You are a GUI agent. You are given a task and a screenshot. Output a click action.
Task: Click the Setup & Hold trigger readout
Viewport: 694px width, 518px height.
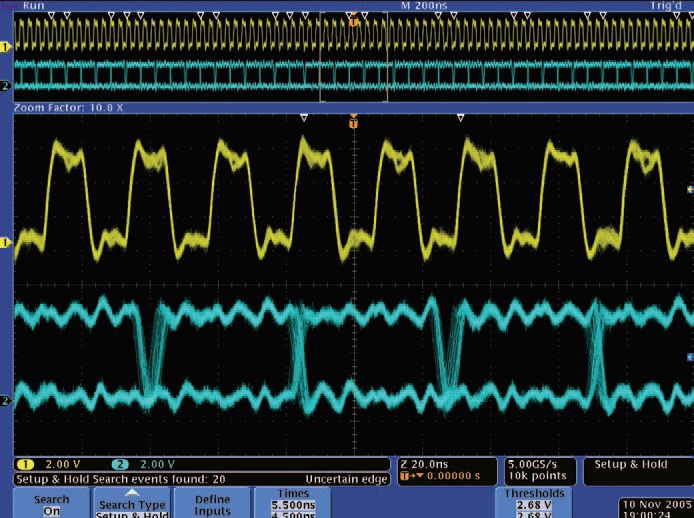point(631,465)
